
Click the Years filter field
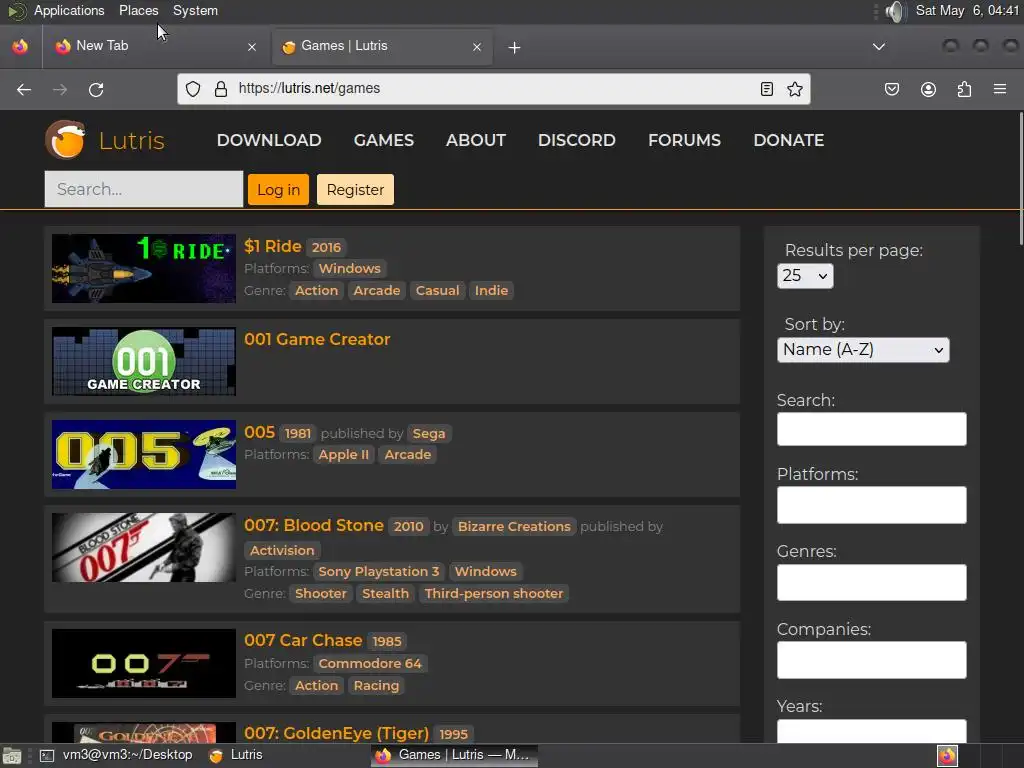click(871, 731)
